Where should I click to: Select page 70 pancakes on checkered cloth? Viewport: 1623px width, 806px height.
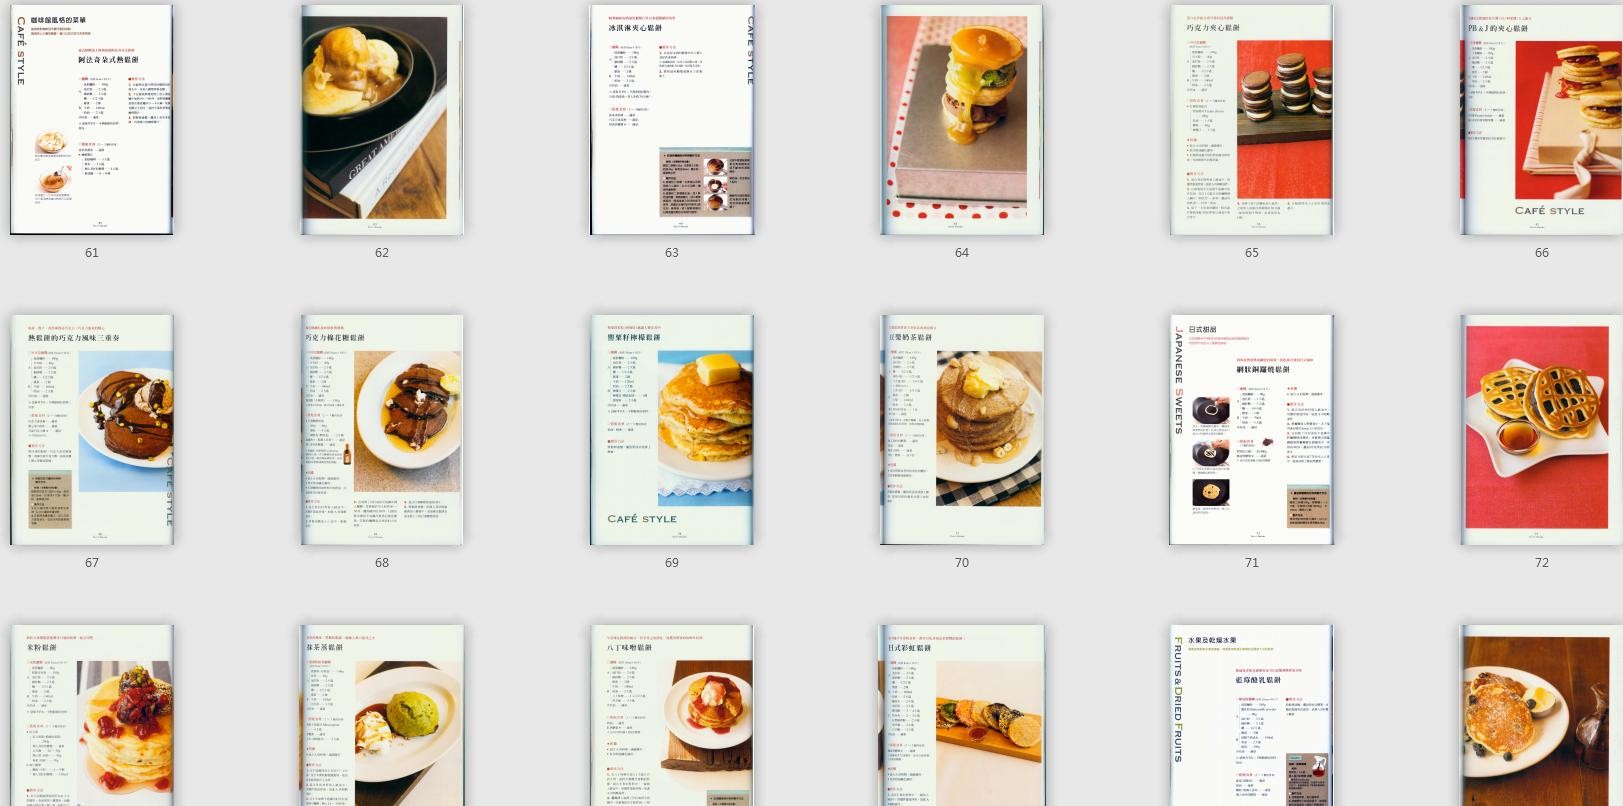tap(961, 430)
